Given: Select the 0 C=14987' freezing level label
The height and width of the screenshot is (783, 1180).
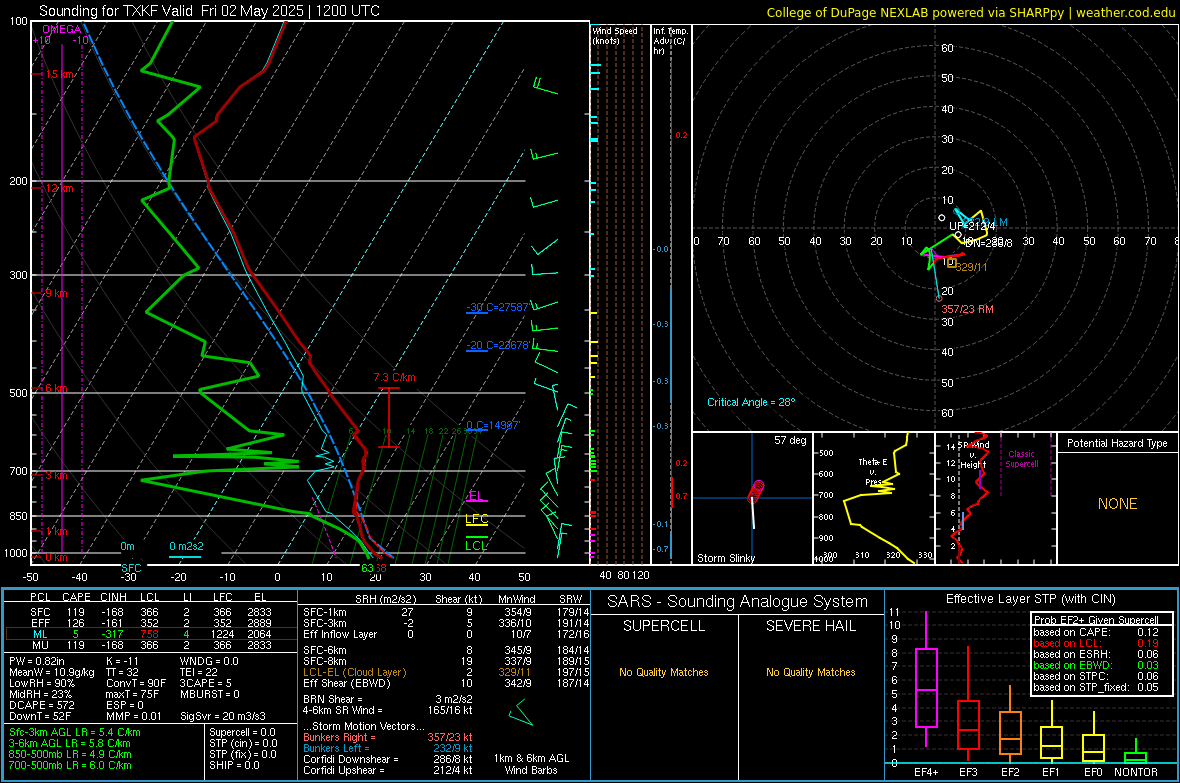Looking at the screenshot, I should tap(493, 425).
